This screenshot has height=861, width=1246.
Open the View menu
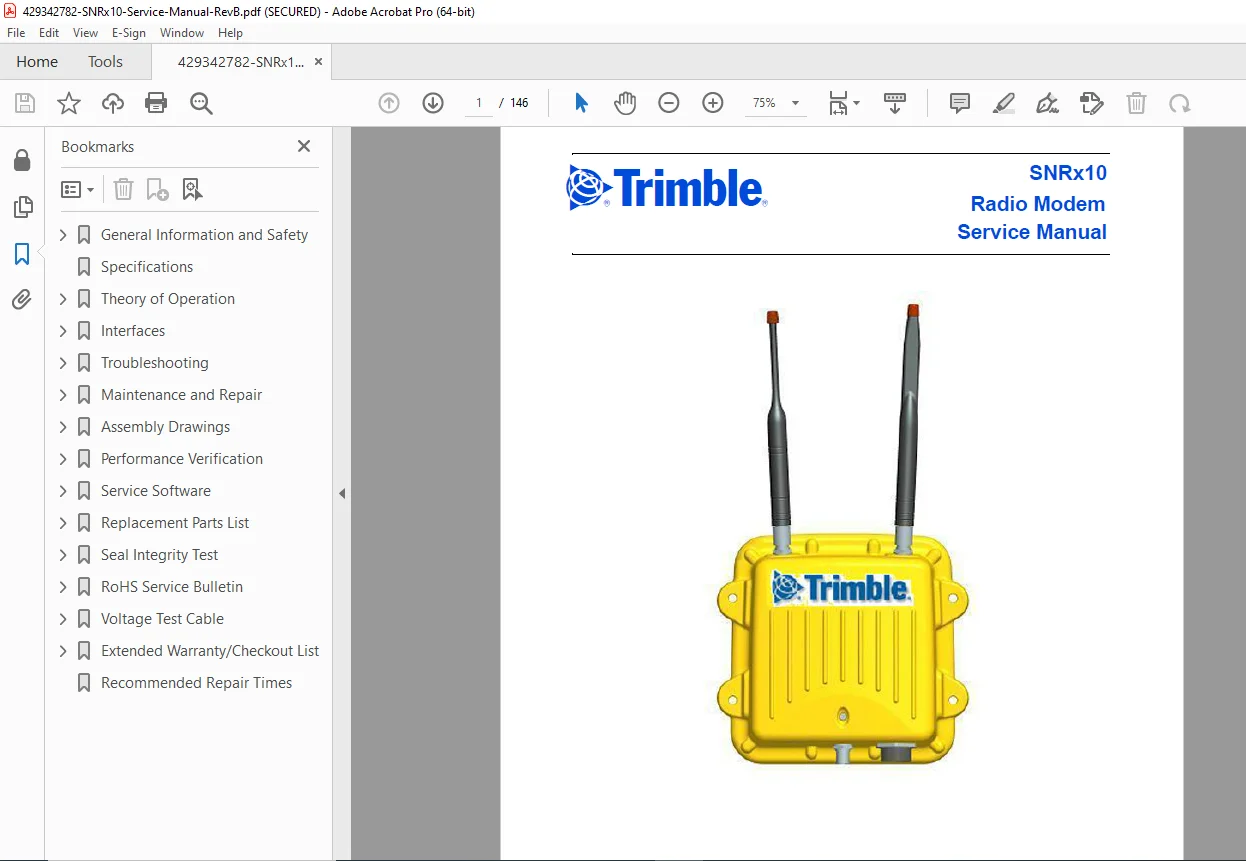click(x=86, y=33)
